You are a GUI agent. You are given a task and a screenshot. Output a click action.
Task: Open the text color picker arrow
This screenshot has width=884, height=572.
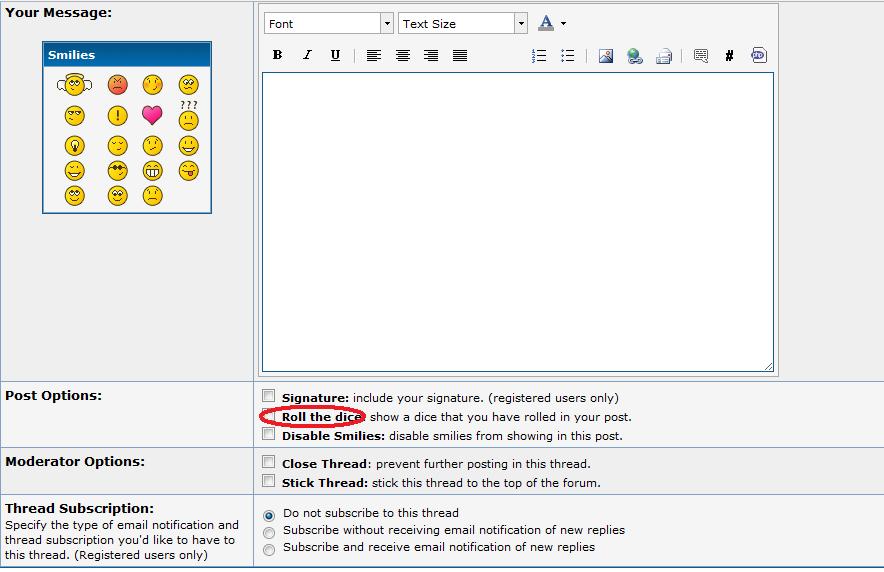point(563,24)
